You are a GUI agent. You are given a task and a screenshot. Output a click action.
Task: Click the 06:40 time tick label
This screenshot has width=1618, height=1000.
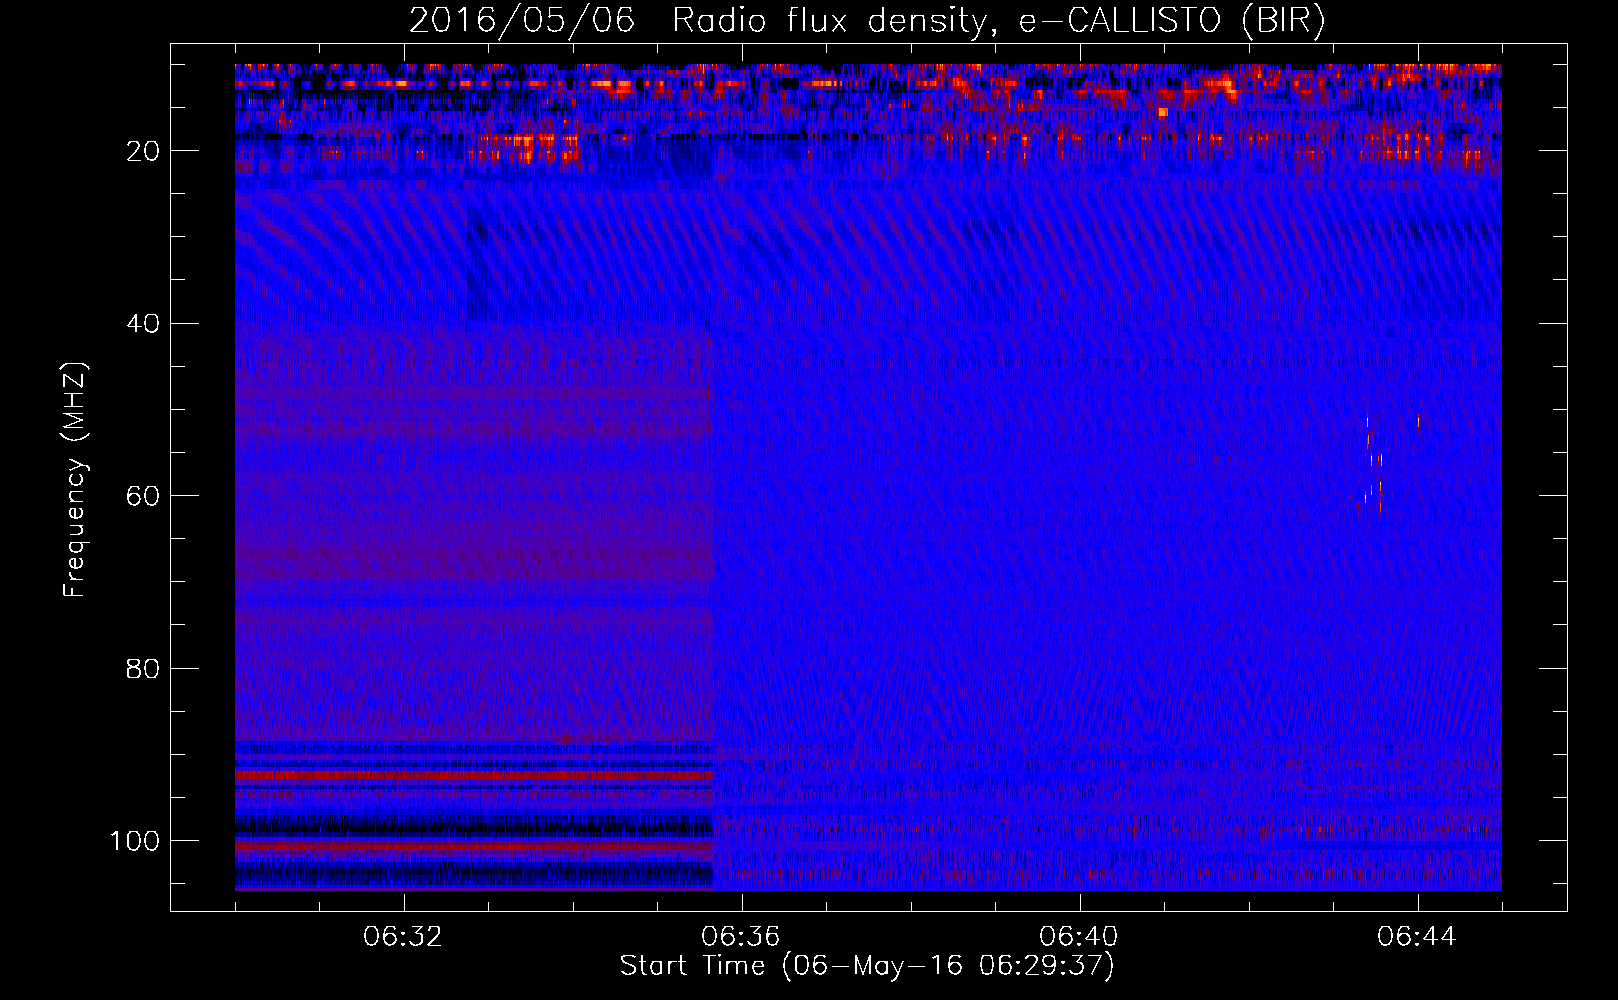click(x=1079, y=937)
